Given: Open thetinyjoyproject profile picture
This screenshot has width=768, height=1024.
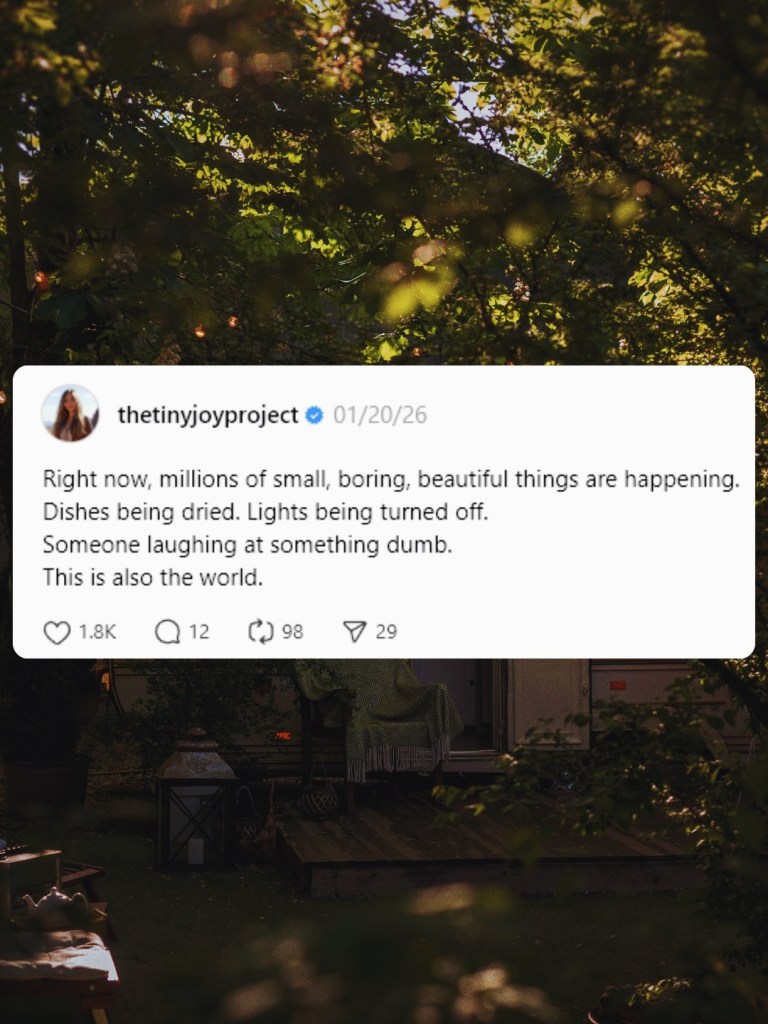Looking at the screenshot, I should click(x=70, y=413).
